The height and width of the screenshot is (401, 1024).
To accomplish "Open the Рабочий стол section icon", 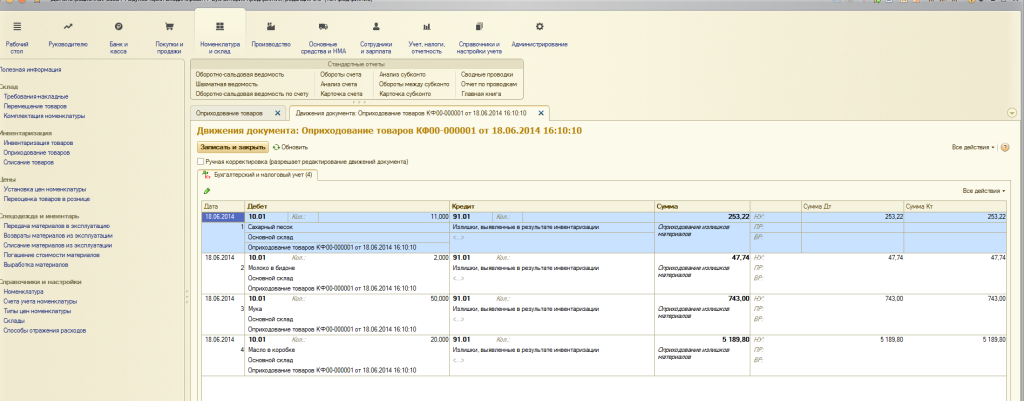I will click(x=17, y=27).
